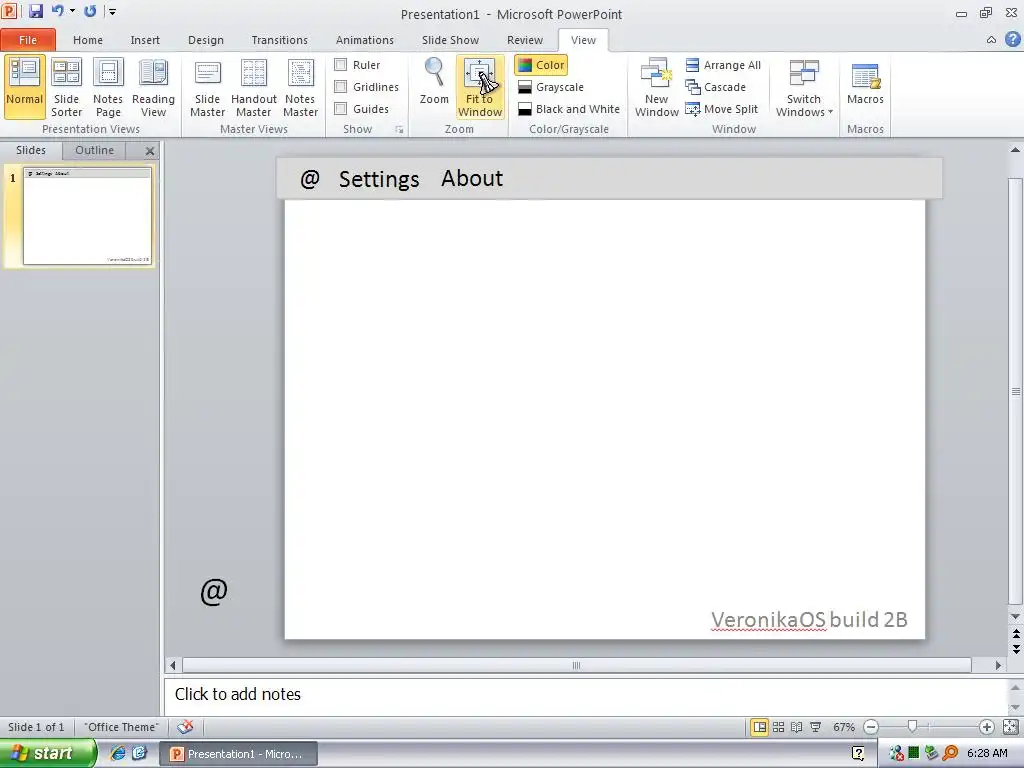Image resolution: width=1024 pixels, height=768 pixels.
Task: Click magnifier icon in system tray
Action: pyautogui.click(x=951, y=753)
